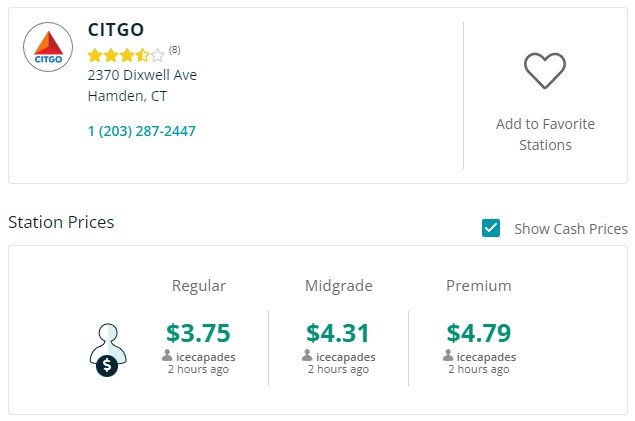Click the heart favorite icon

(545, 71)
